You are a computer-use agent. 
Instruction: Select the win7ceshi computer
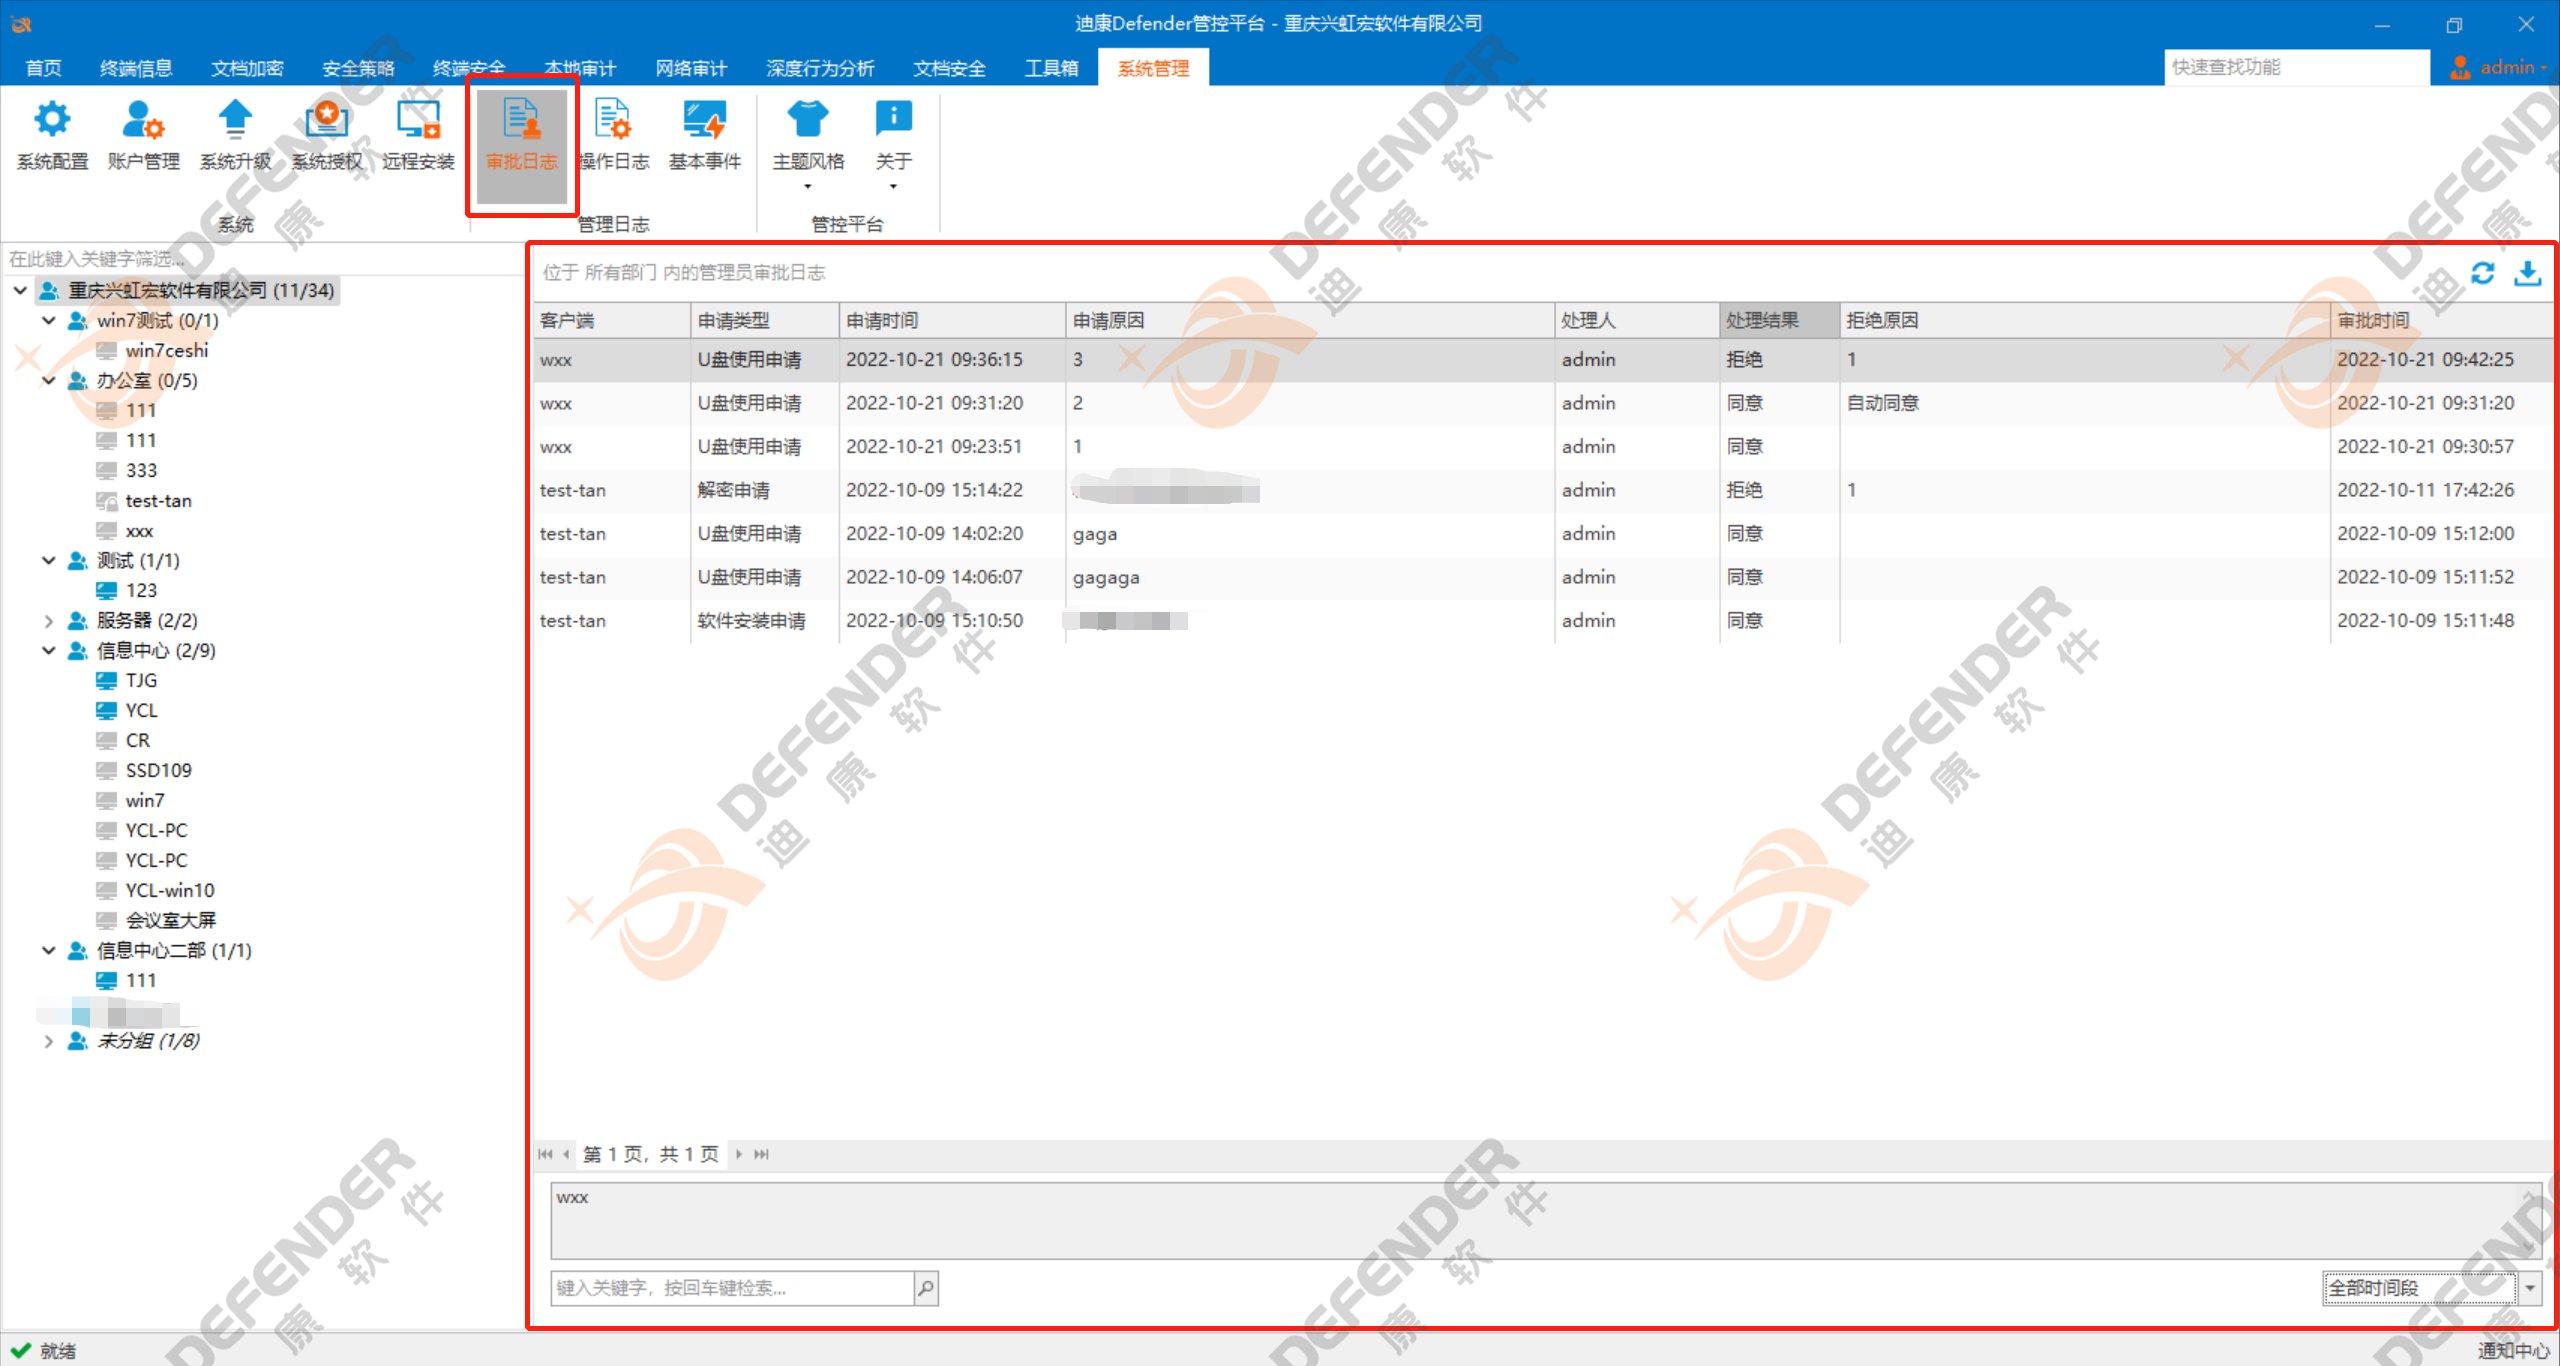point(166,350)
